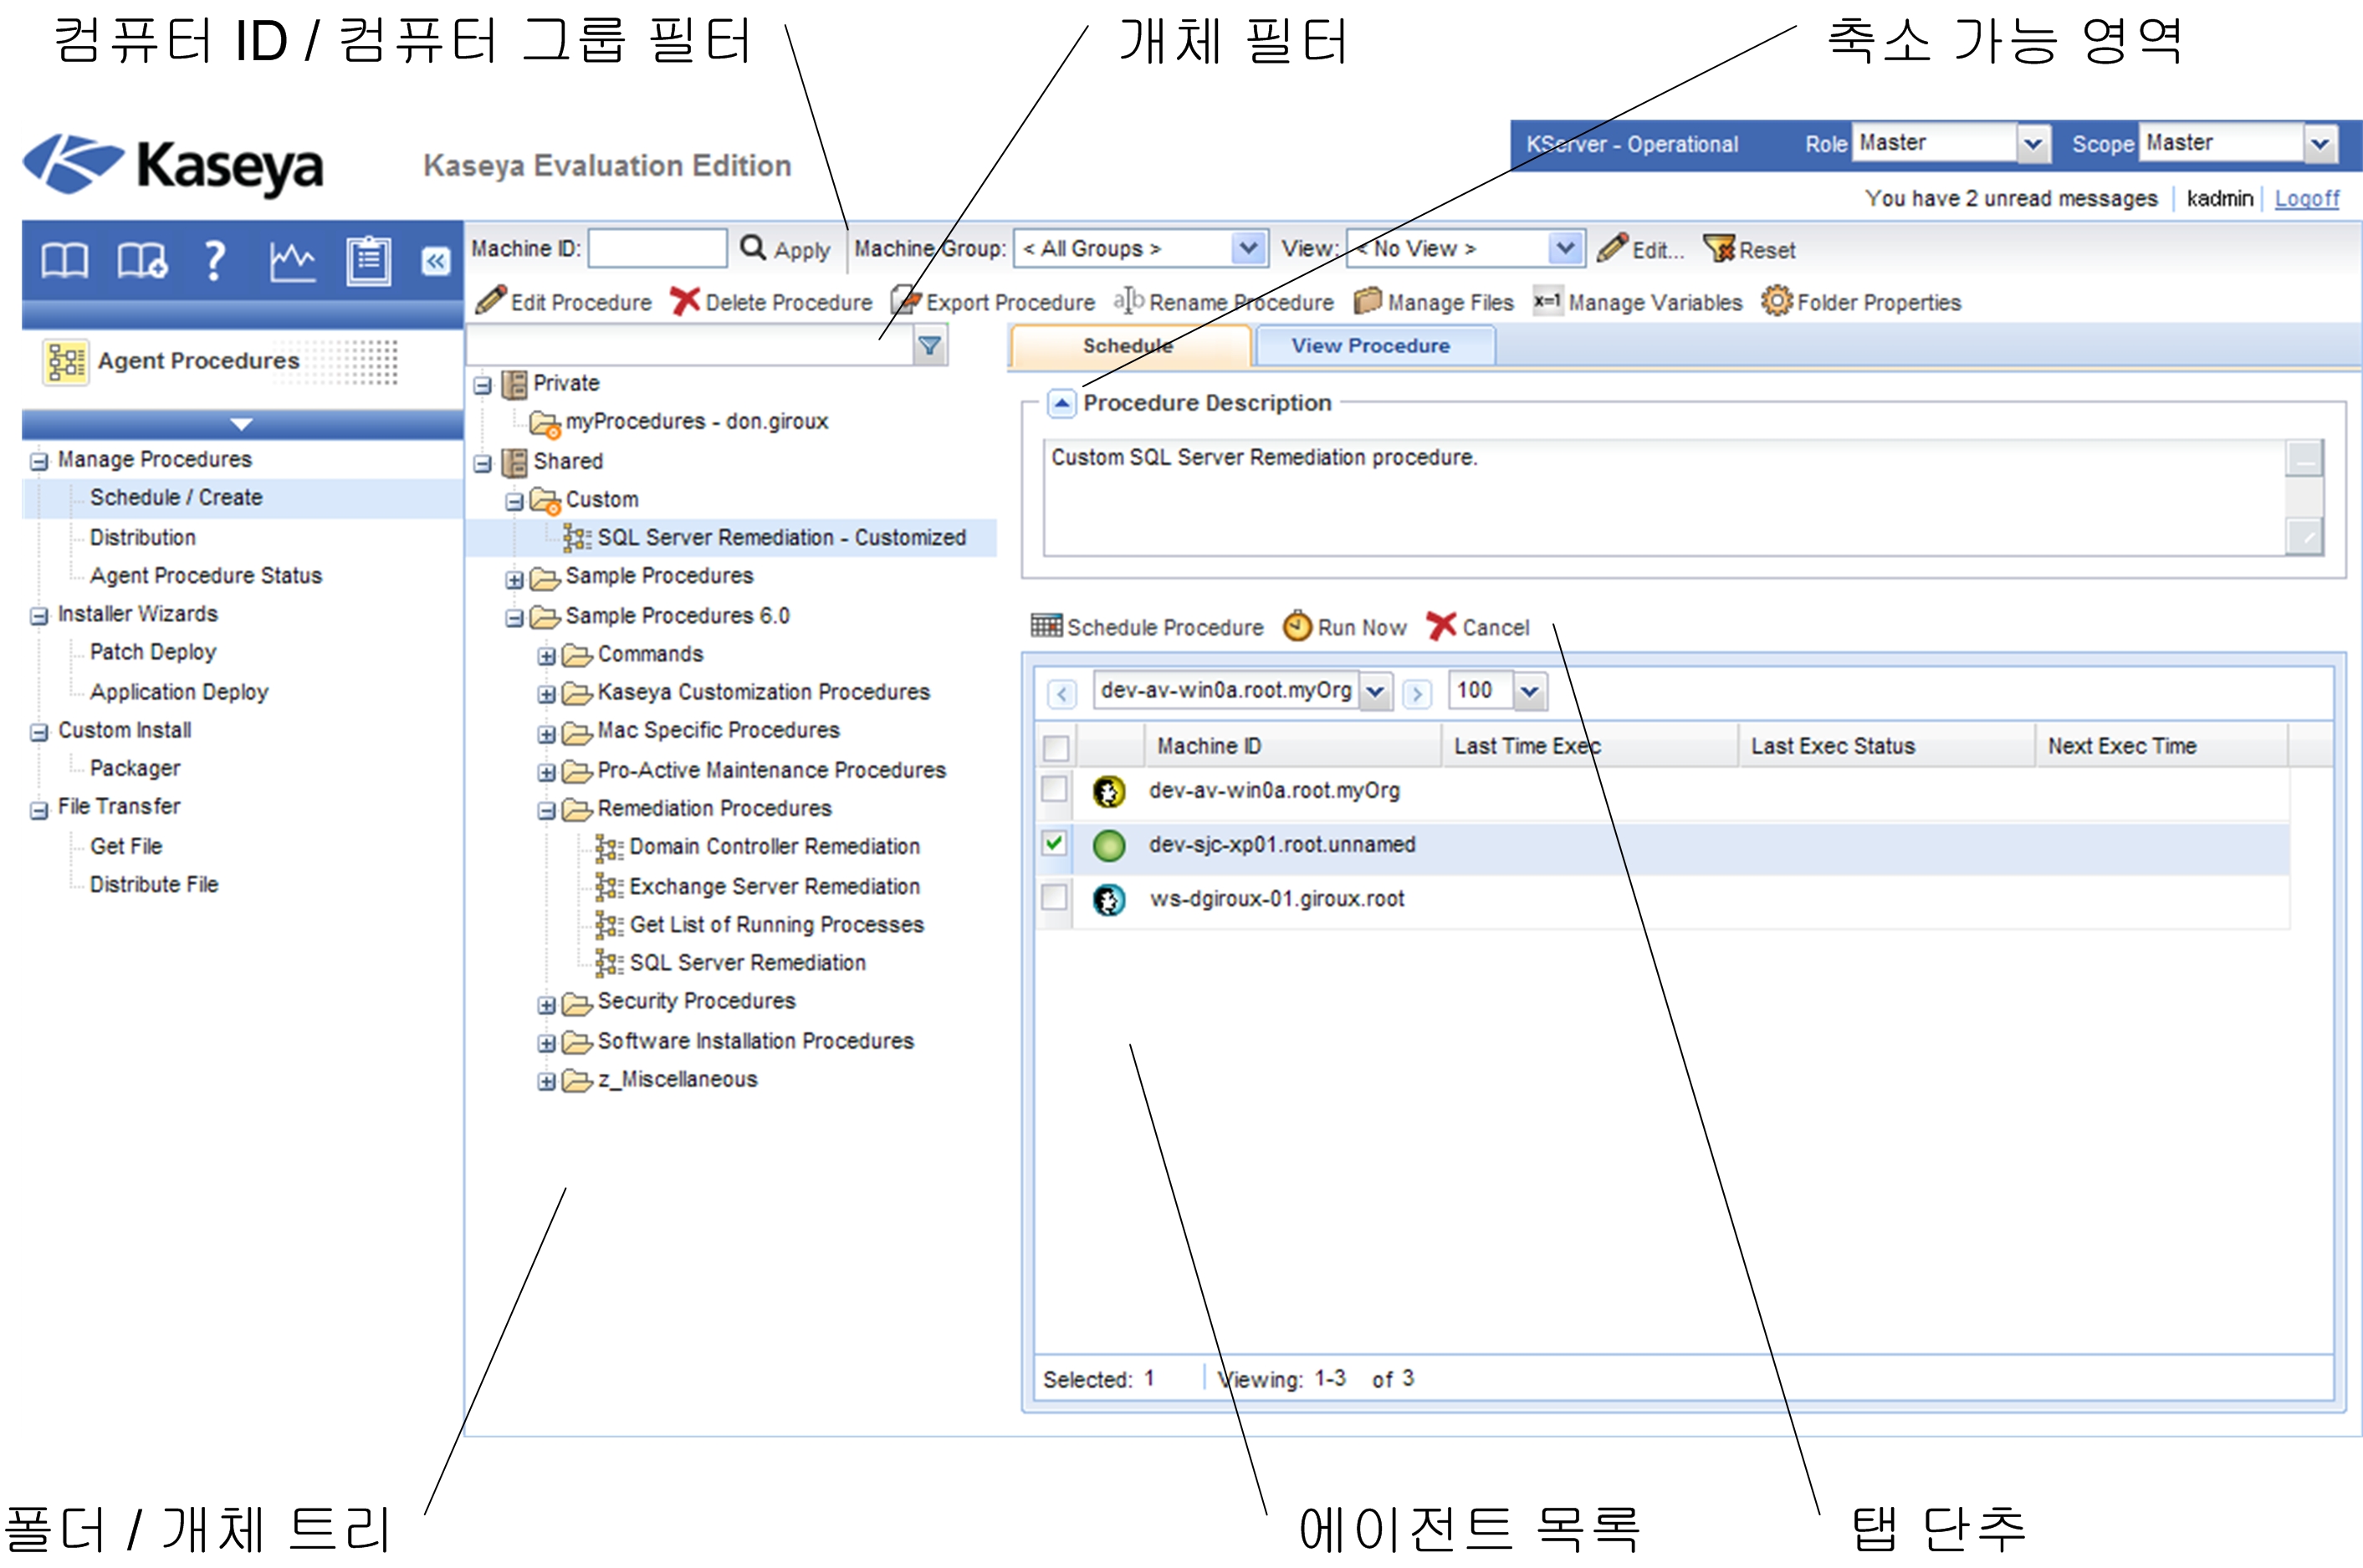Click the Manage Variables icon
Screen dimensions: 2363x1568
[1547, 300]
